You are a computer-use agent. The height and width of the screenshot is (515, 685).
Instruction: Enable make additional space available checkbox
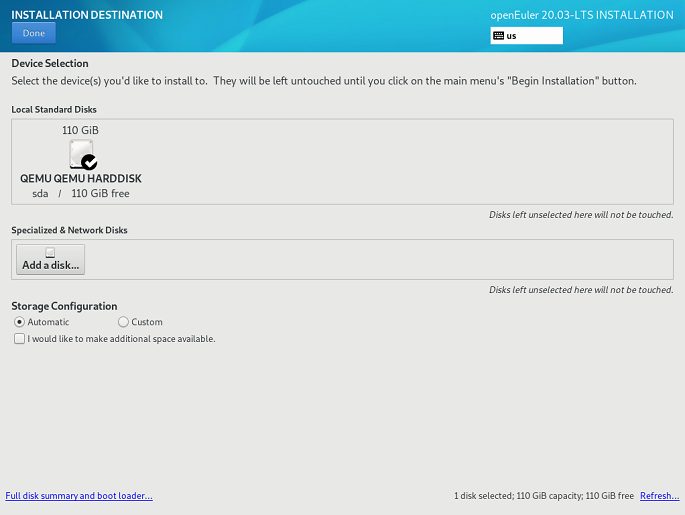point(19,339)
